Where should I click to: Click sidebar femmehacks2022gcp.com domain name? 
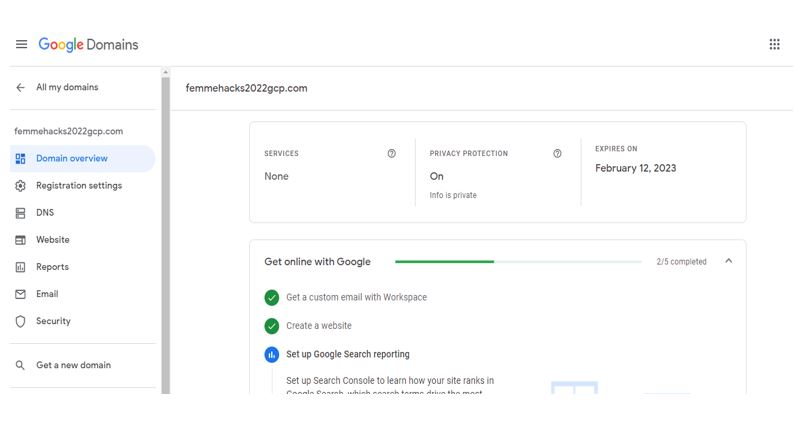68,131
